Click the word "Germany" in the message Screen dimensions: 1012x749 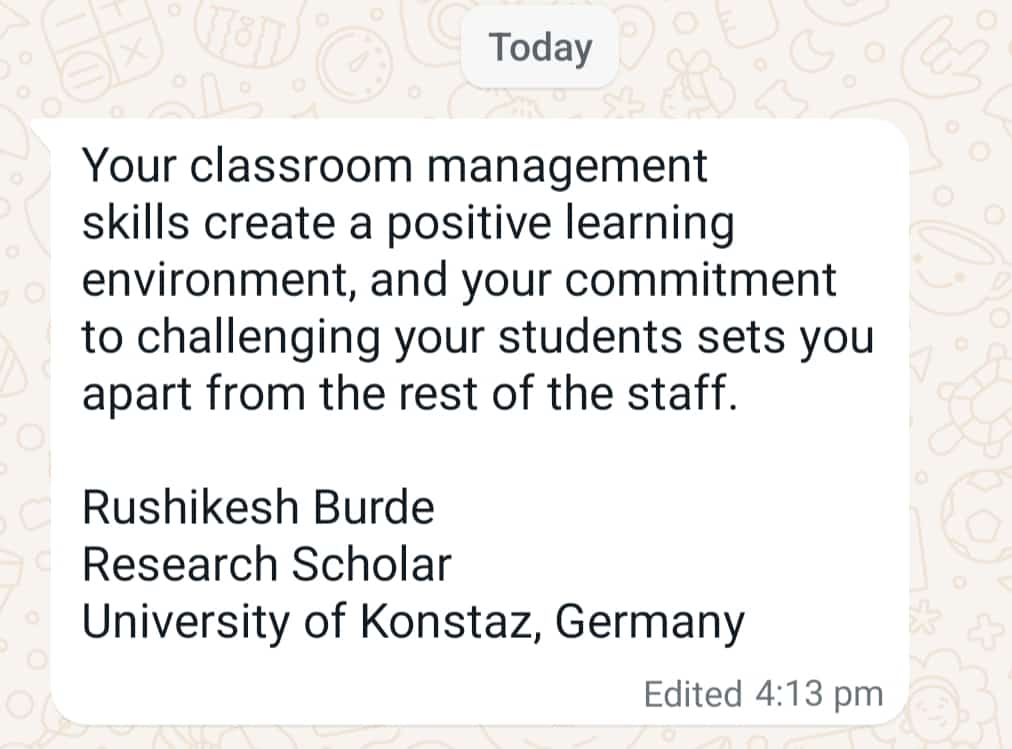point(649,623)
